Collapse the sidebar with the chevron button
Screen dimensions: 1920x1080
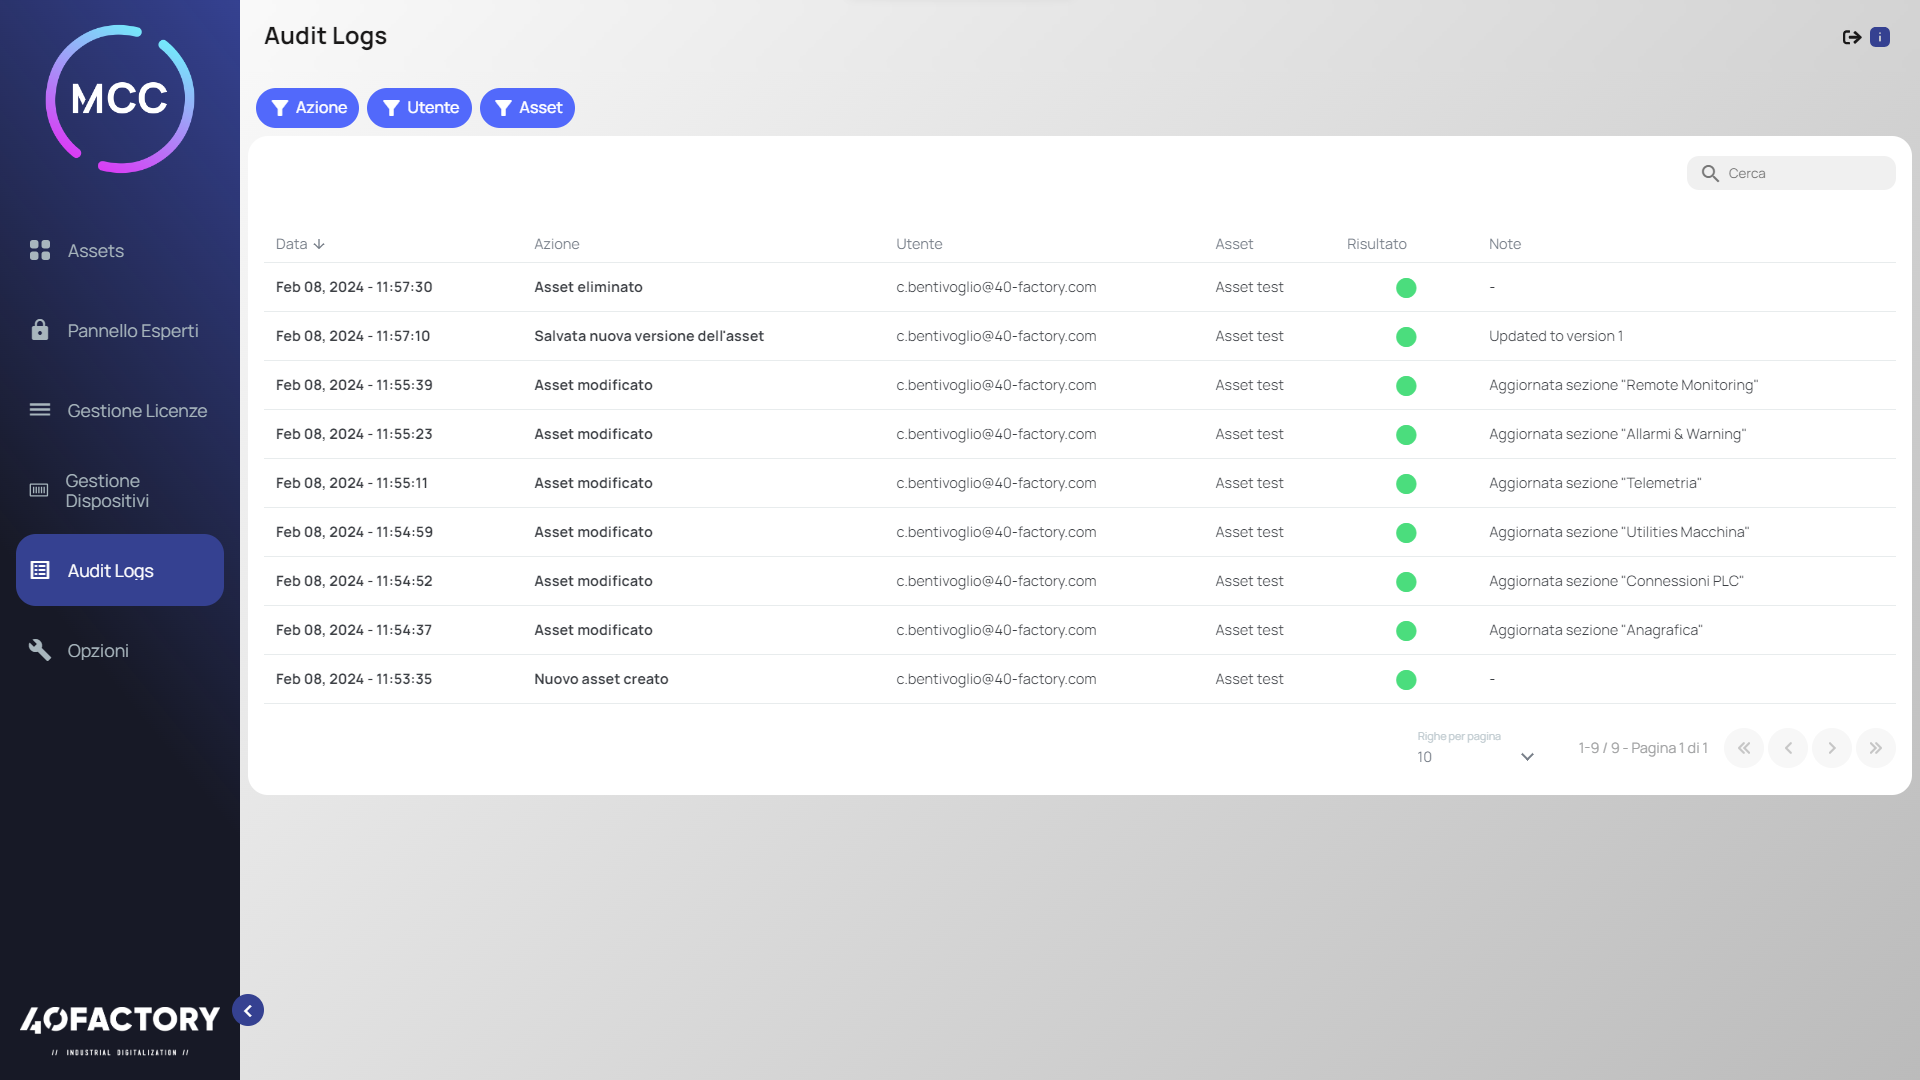click(x=248, y=1010)
